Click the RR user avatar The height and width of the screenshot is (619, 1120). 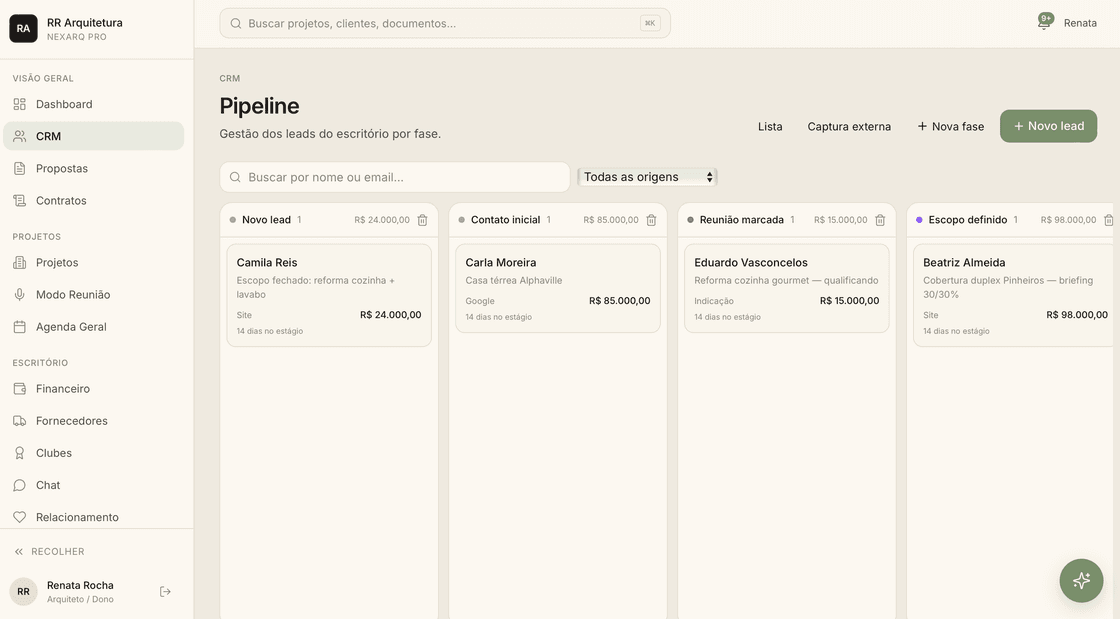[23, 592]
